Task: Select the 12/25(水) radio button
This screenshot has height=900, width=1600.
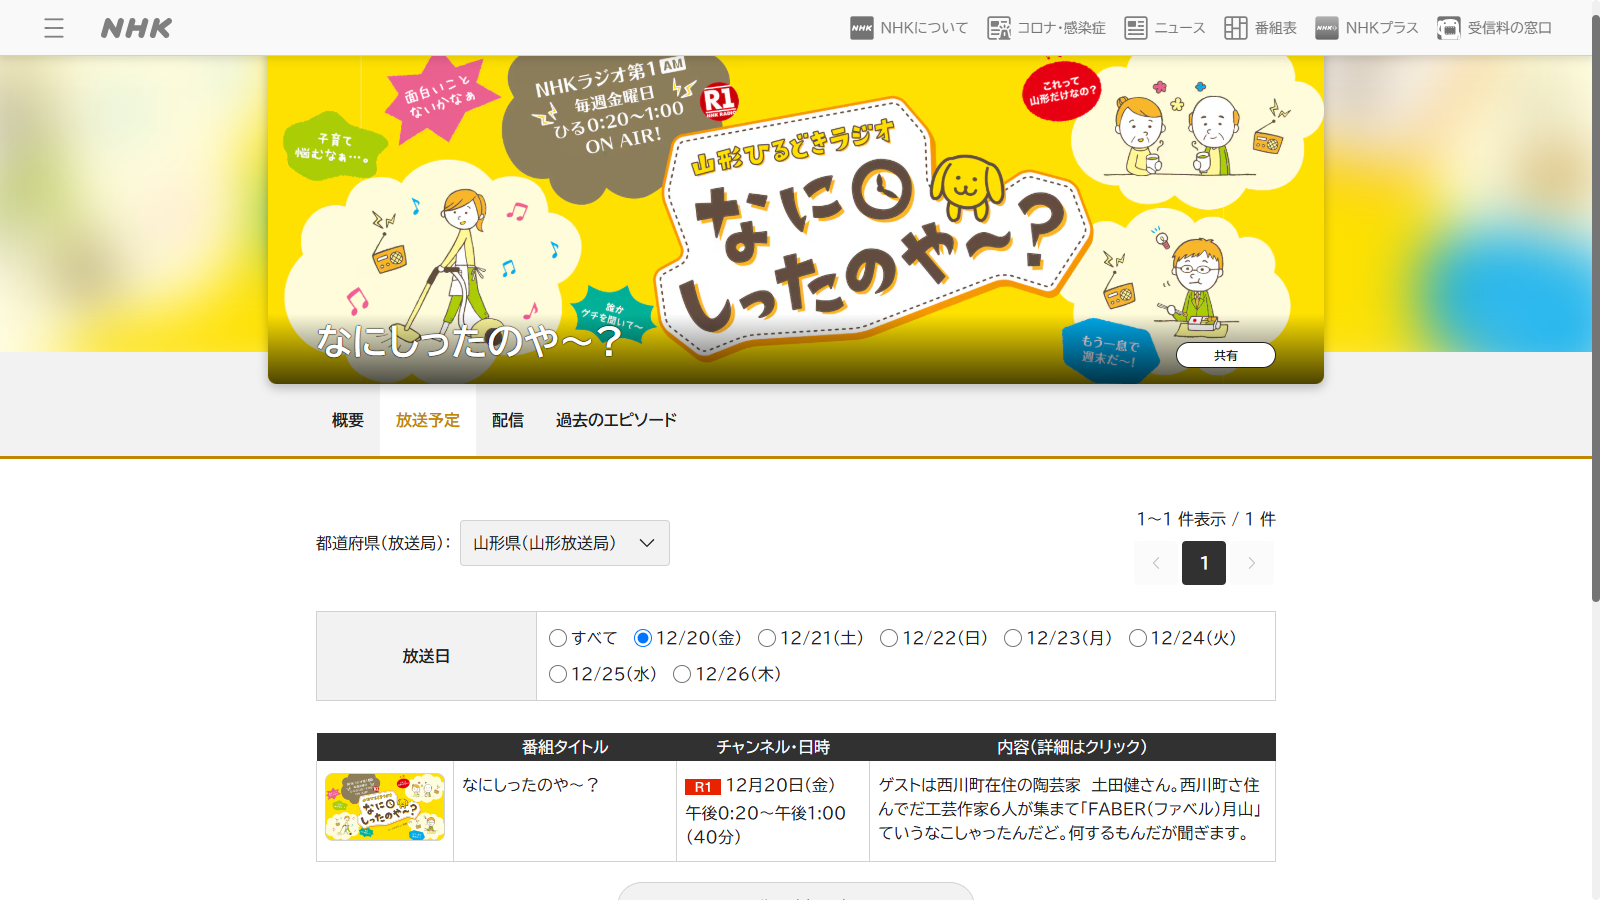Action: (x=558, y=674)
